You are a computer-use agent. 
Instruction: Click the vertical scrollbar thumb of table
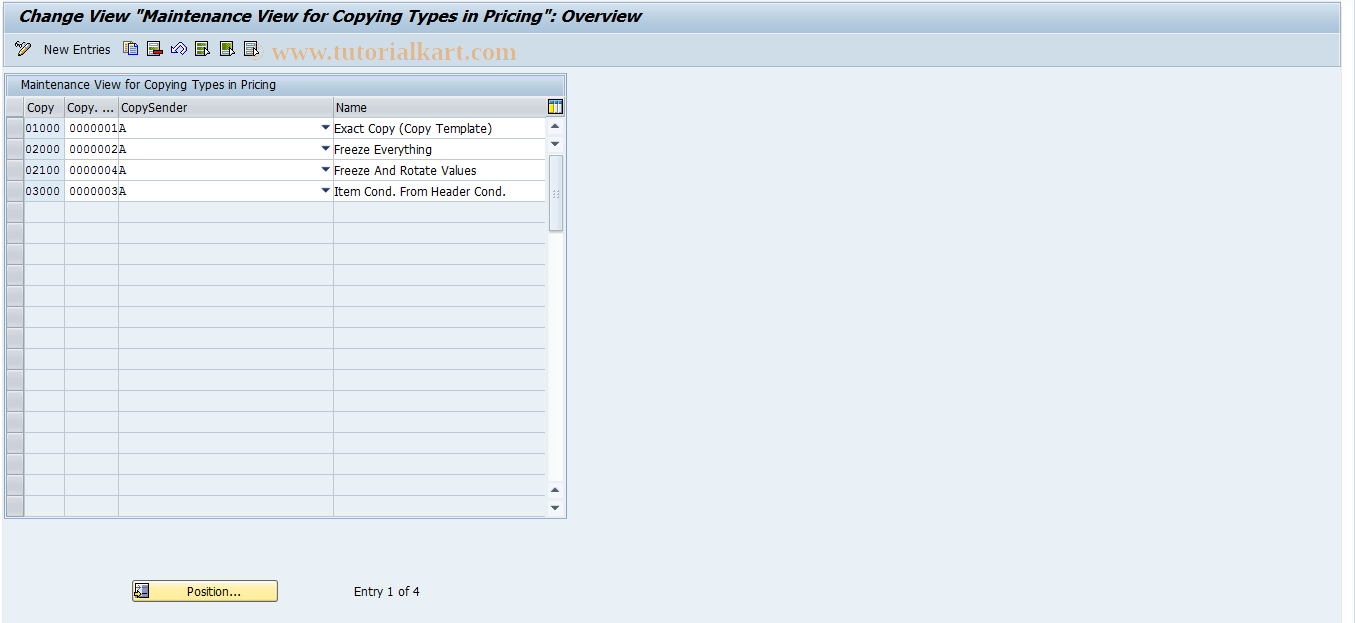pos(556,193)
